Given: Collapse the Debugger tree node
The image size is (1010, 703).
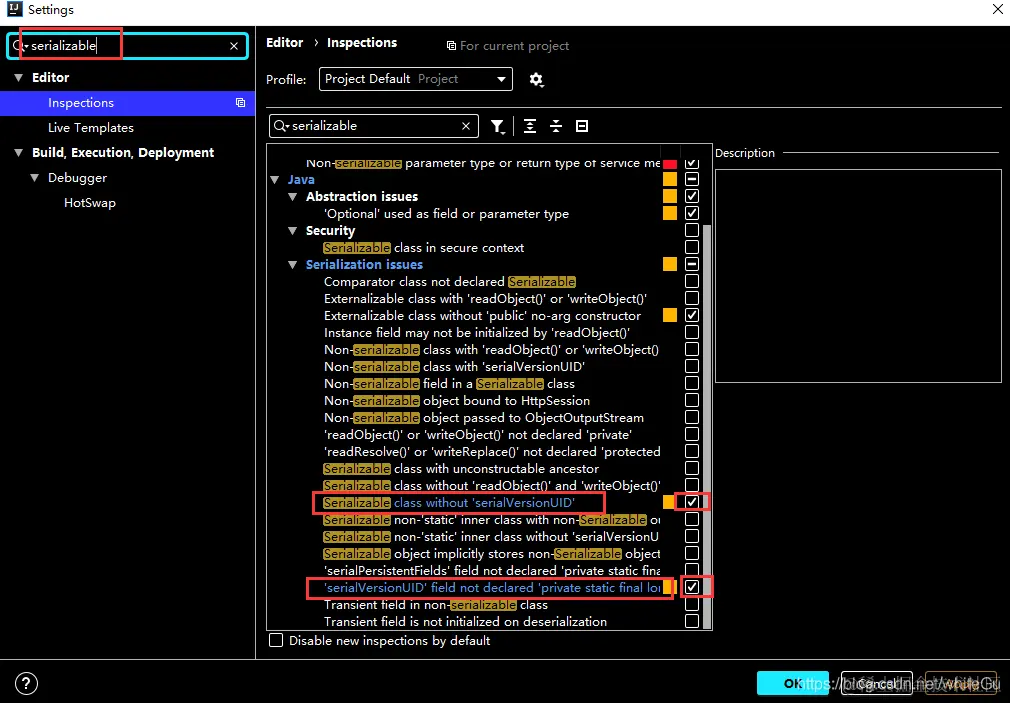Looking at the screenshot, I should click(x=35, y=178).
